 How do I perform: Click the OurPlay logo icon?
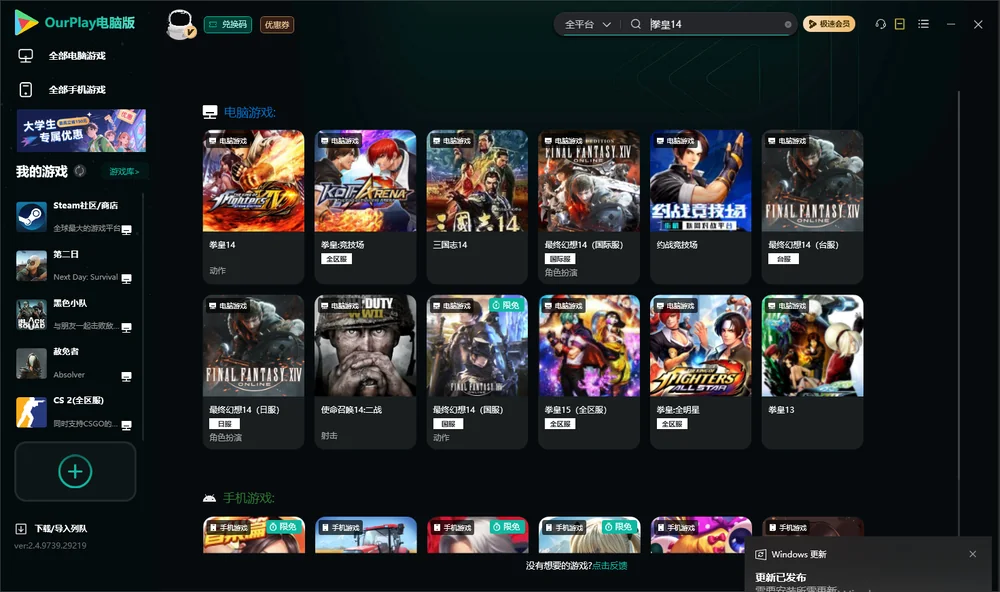coord(26,22)
